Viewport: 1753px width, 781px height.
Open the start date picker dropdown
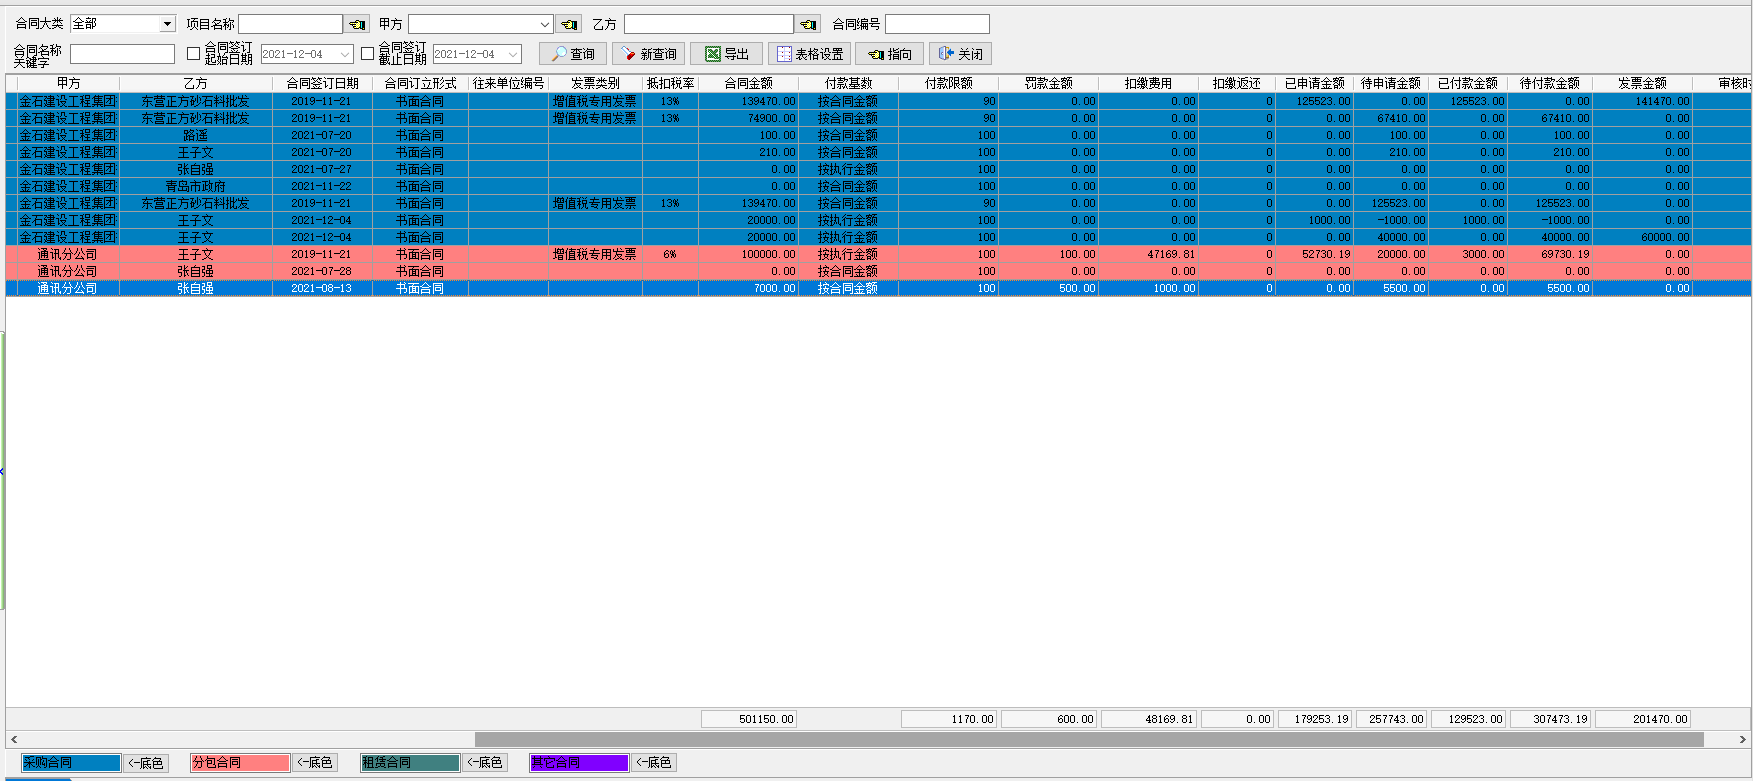point(345,54)
